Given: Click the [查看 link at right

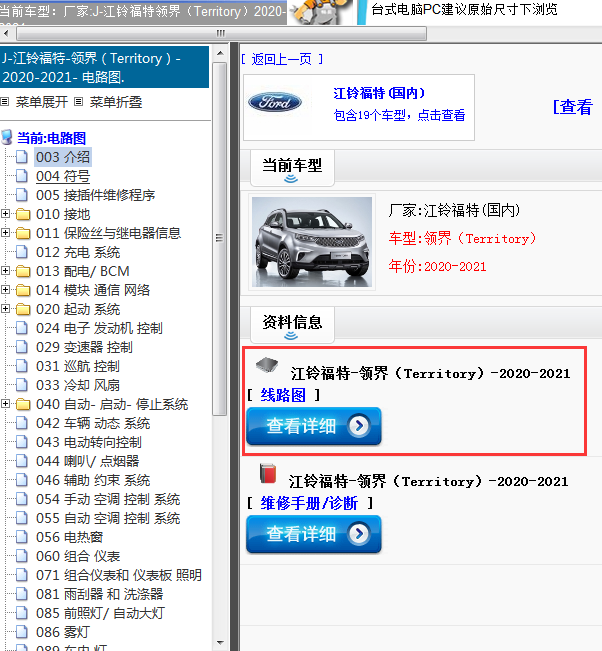Looking at the screenshot, I should (x=573, y=107).
